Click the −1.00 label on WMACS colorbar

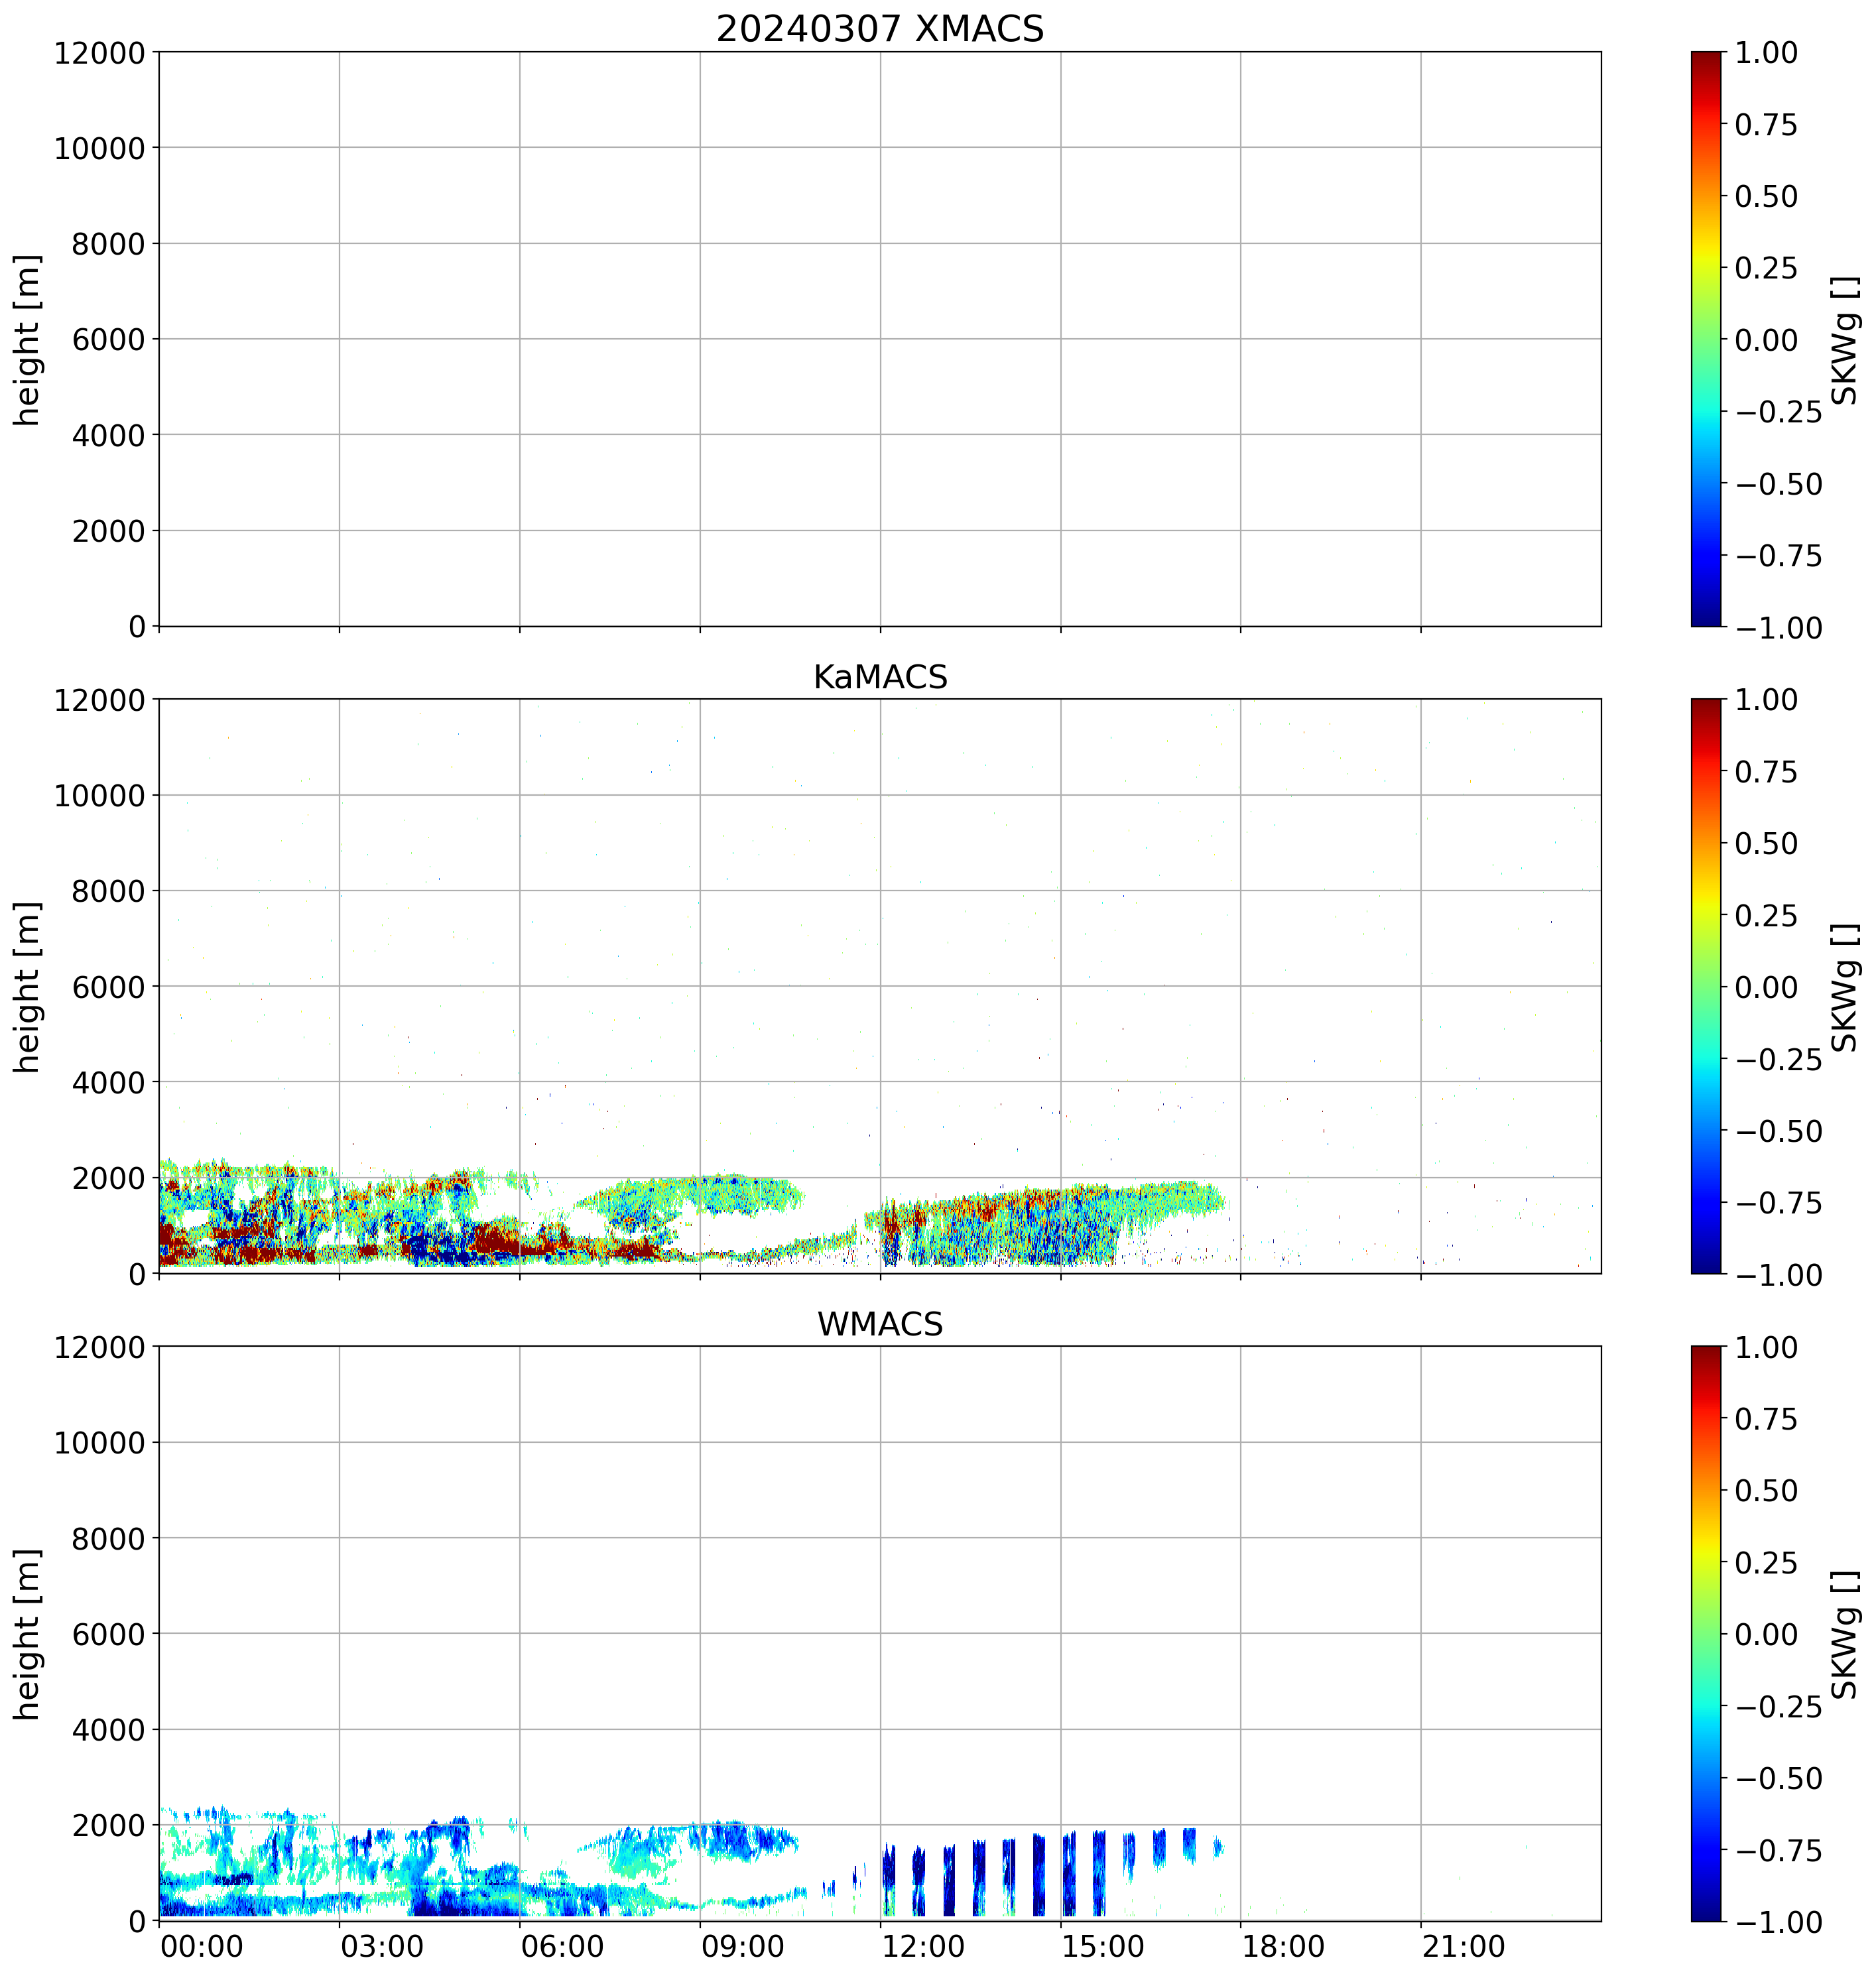(x=1778, y=1921)
